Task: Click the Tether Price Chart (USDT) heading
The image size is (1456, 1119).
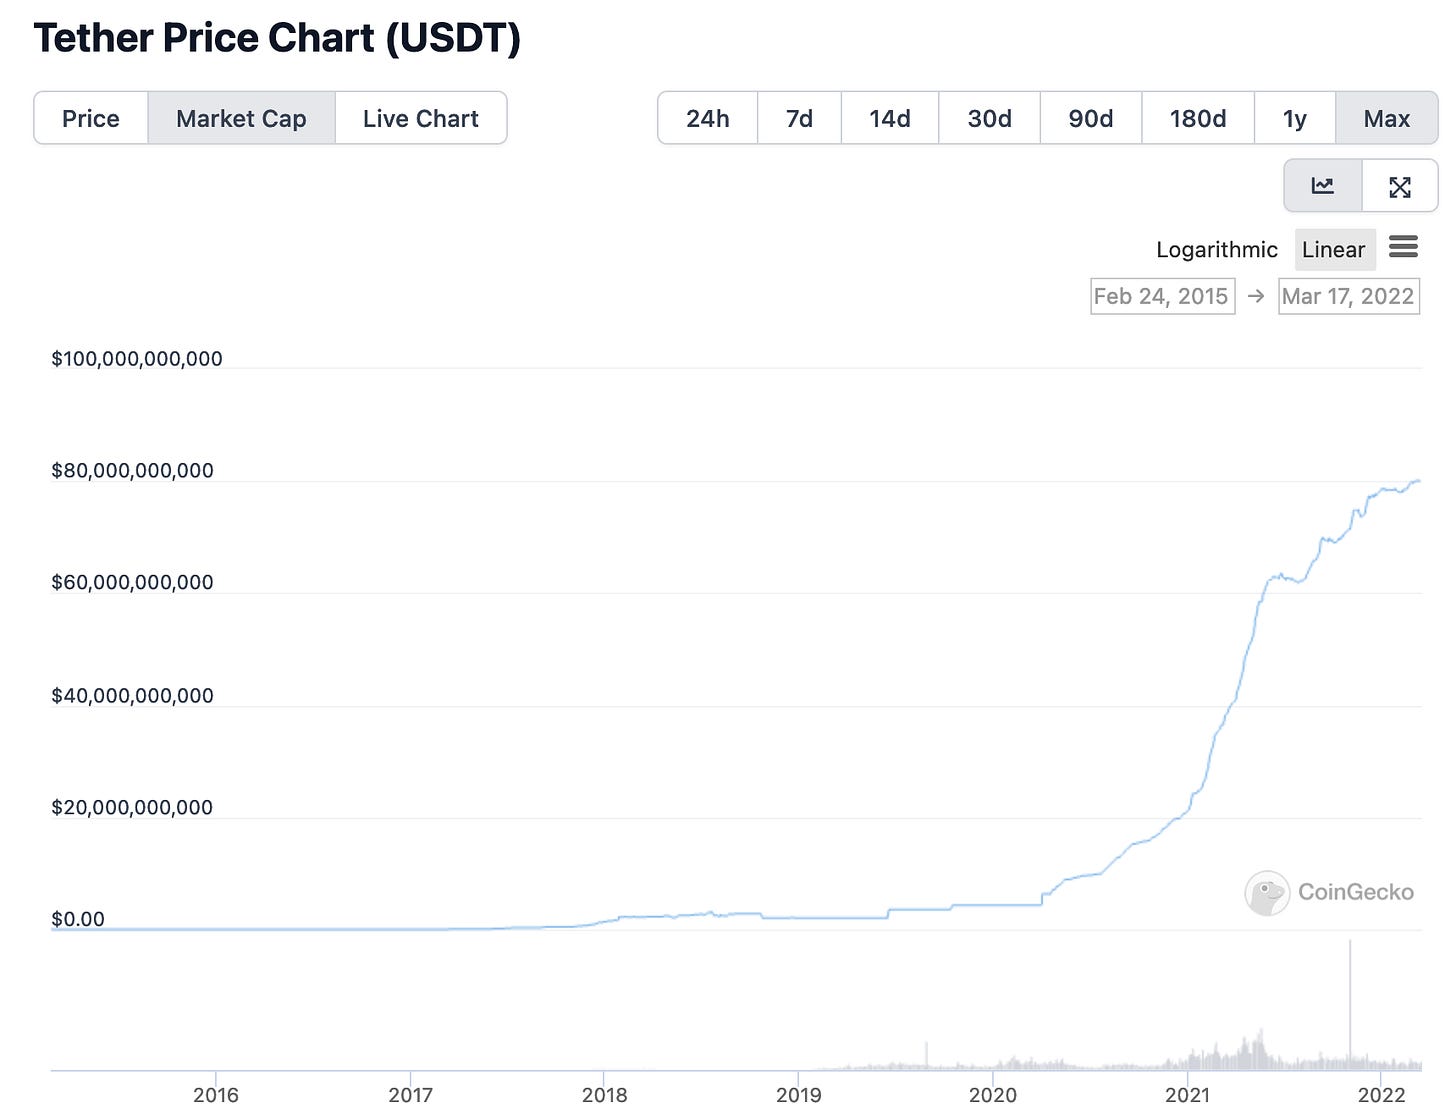Action: click(277, 38)
